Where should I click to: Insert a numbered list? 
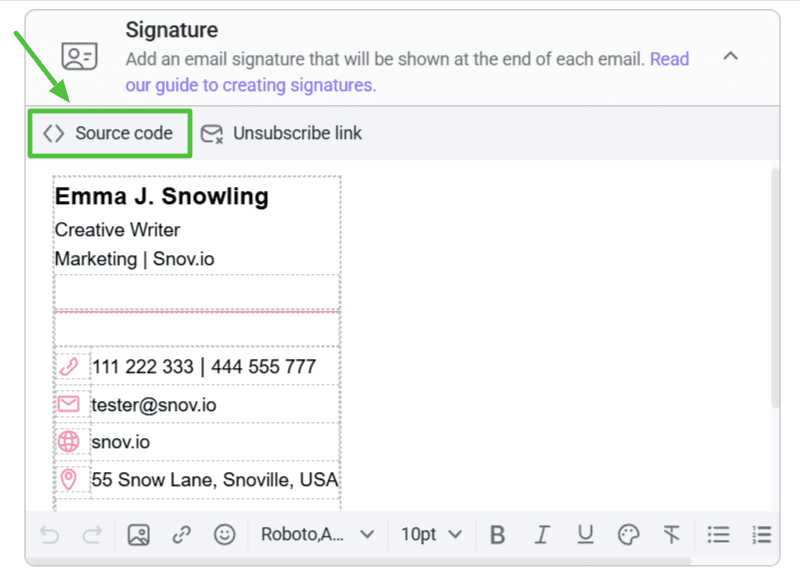[x=762, y=535]
